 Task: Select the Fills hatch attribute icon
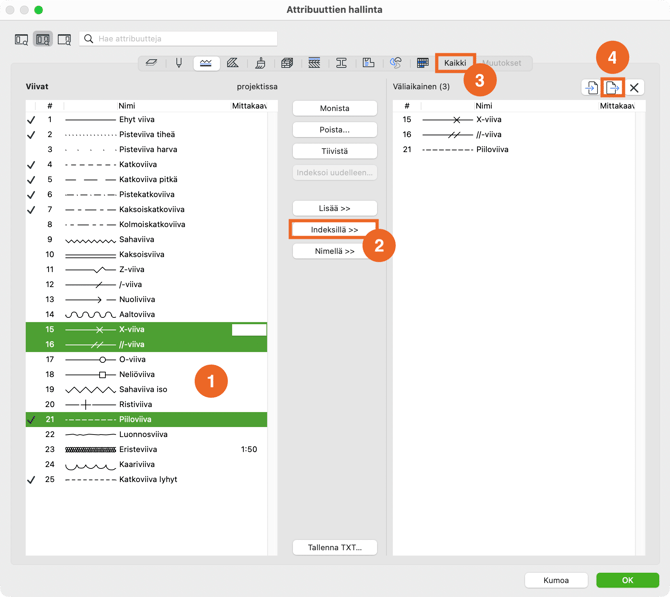(x=233, y=63)
